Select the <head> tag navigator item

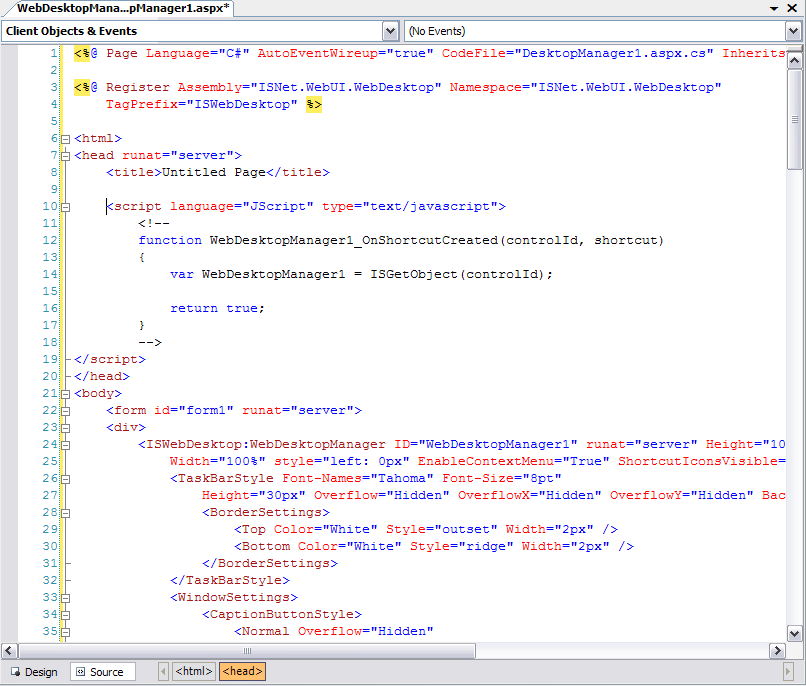click(x=242, y=672)
